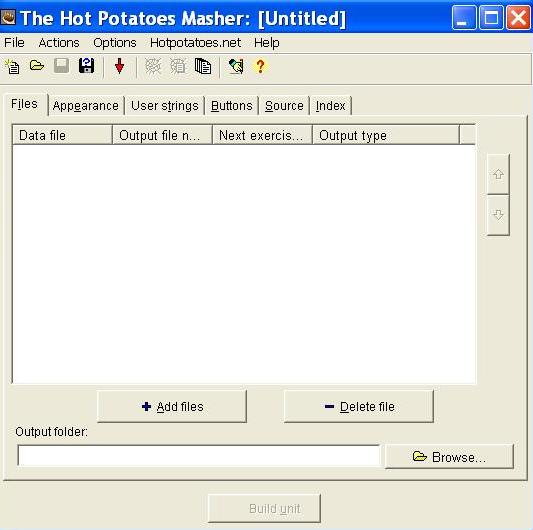Select the Files tab
This screenshot has width=533, height=530.
coord(24,104)
